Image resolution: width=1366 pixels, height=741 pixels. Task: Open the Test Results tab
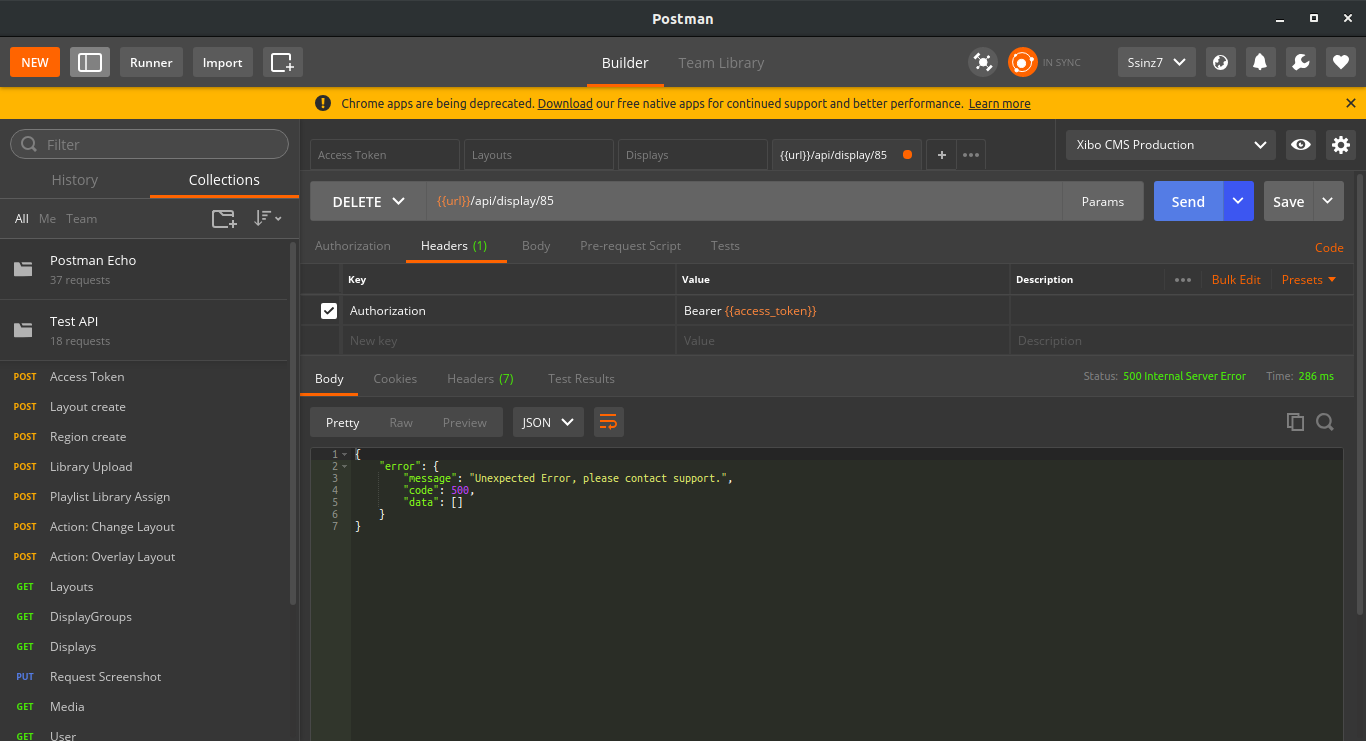581,378
